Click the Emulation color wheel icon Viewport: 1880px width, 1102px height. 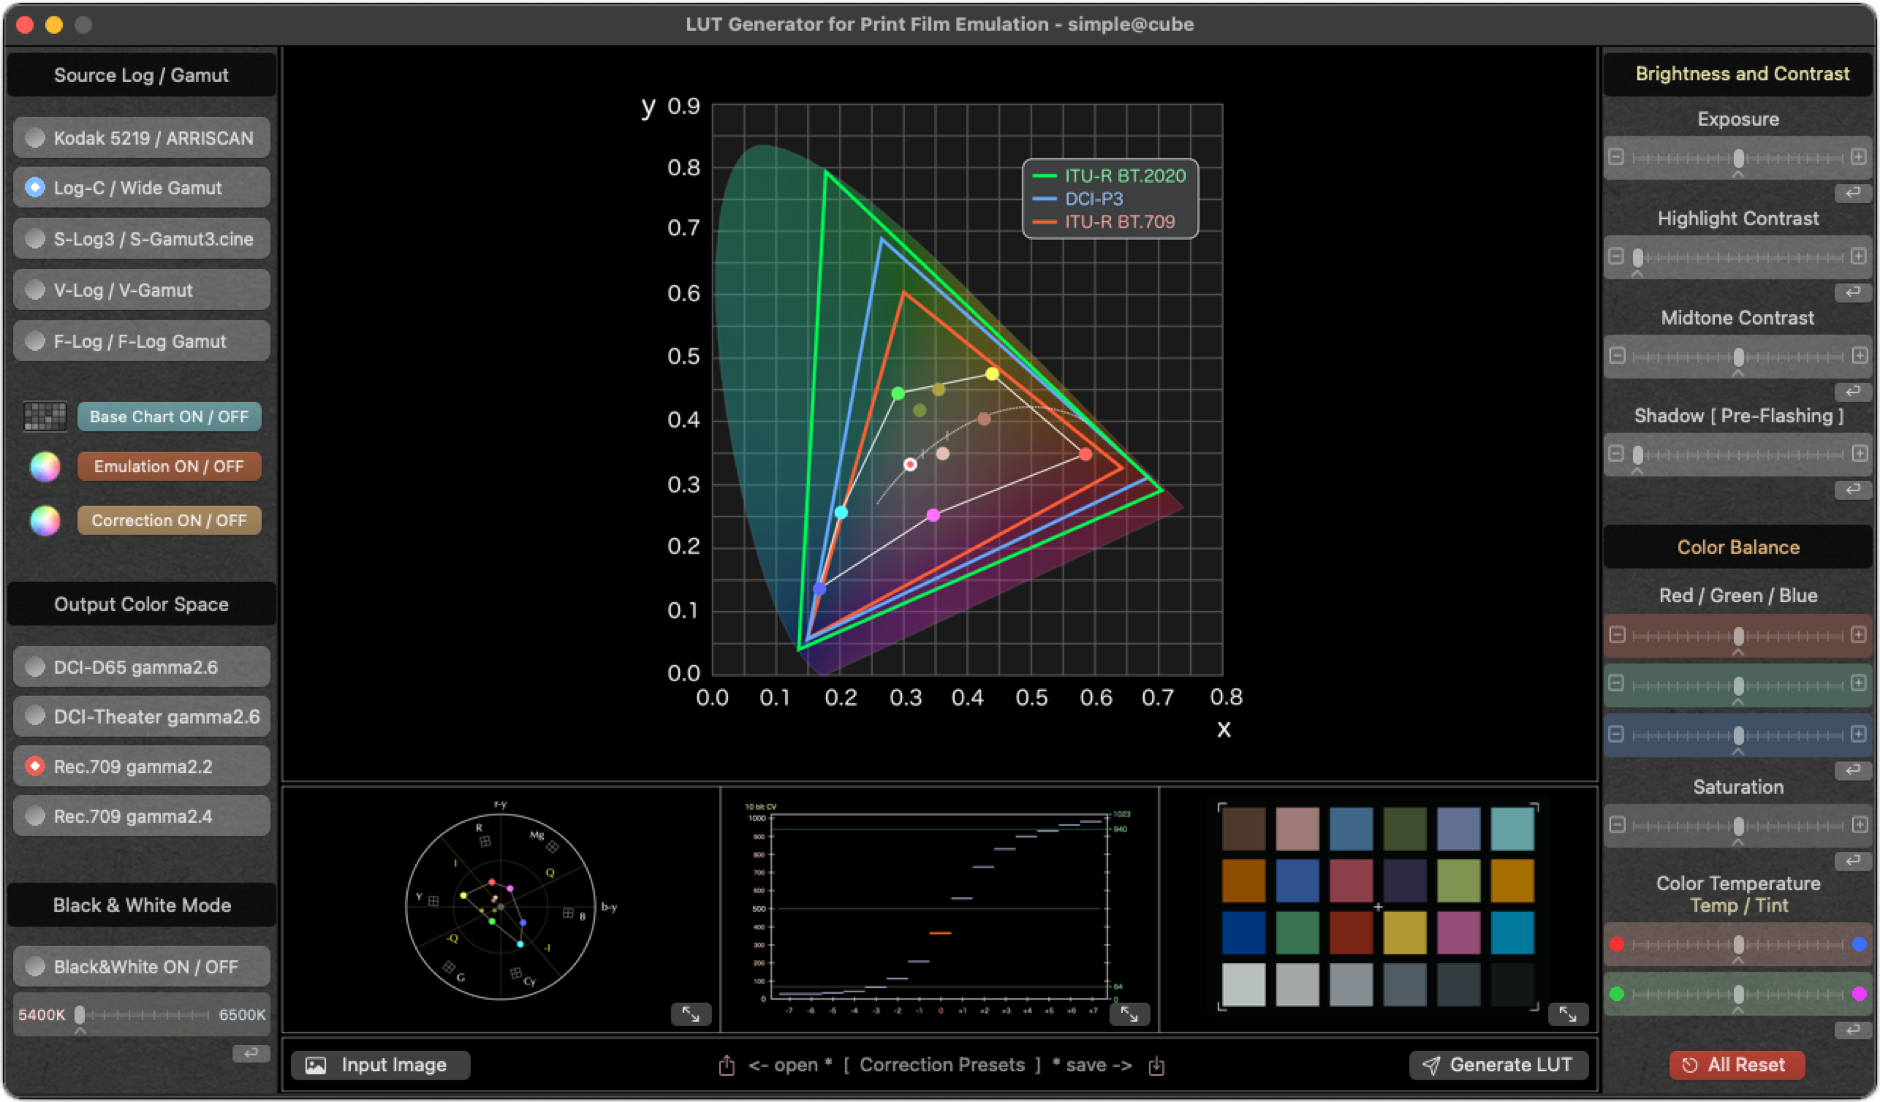point(44,466)
